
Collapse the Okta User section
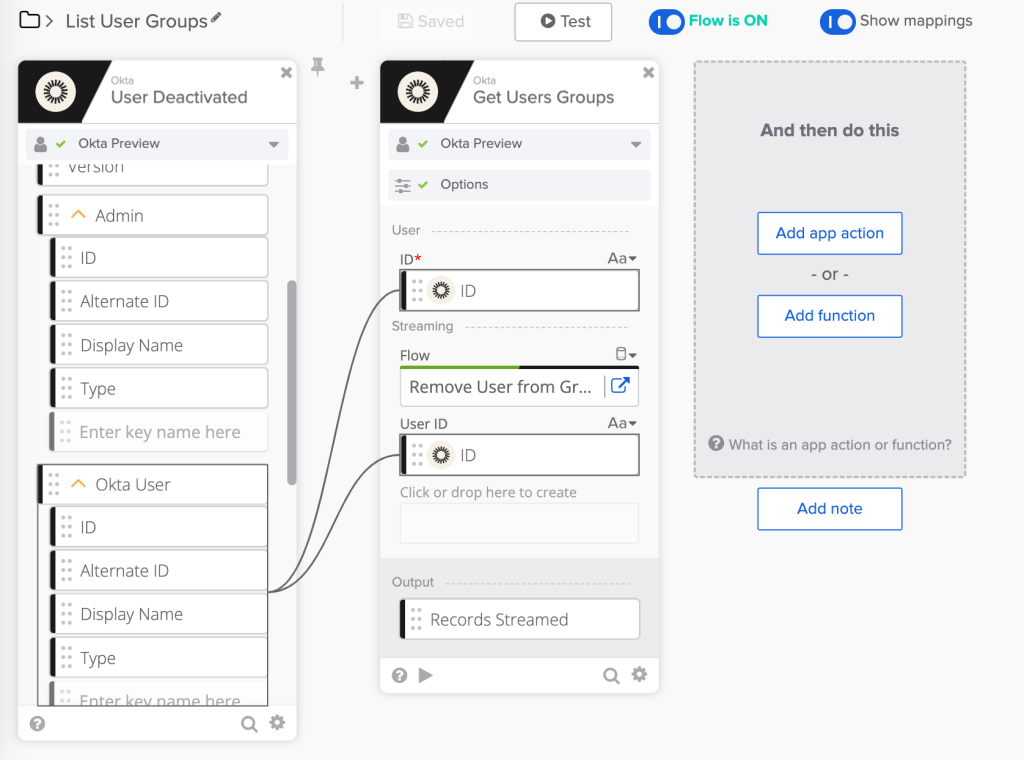click(x=79, y=484)
